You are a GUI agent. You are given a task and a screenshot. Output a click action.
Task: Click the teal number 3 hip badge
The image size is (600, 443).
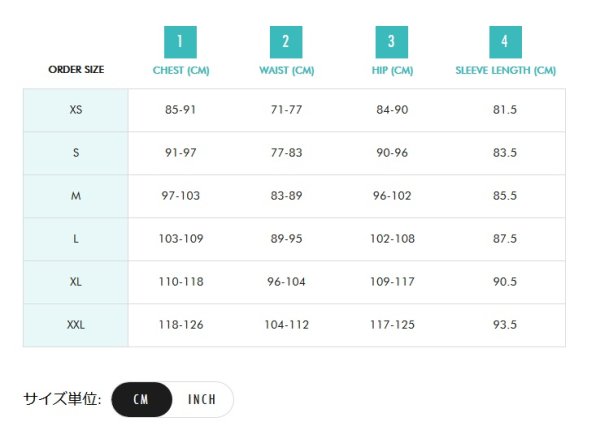point(392,42)
